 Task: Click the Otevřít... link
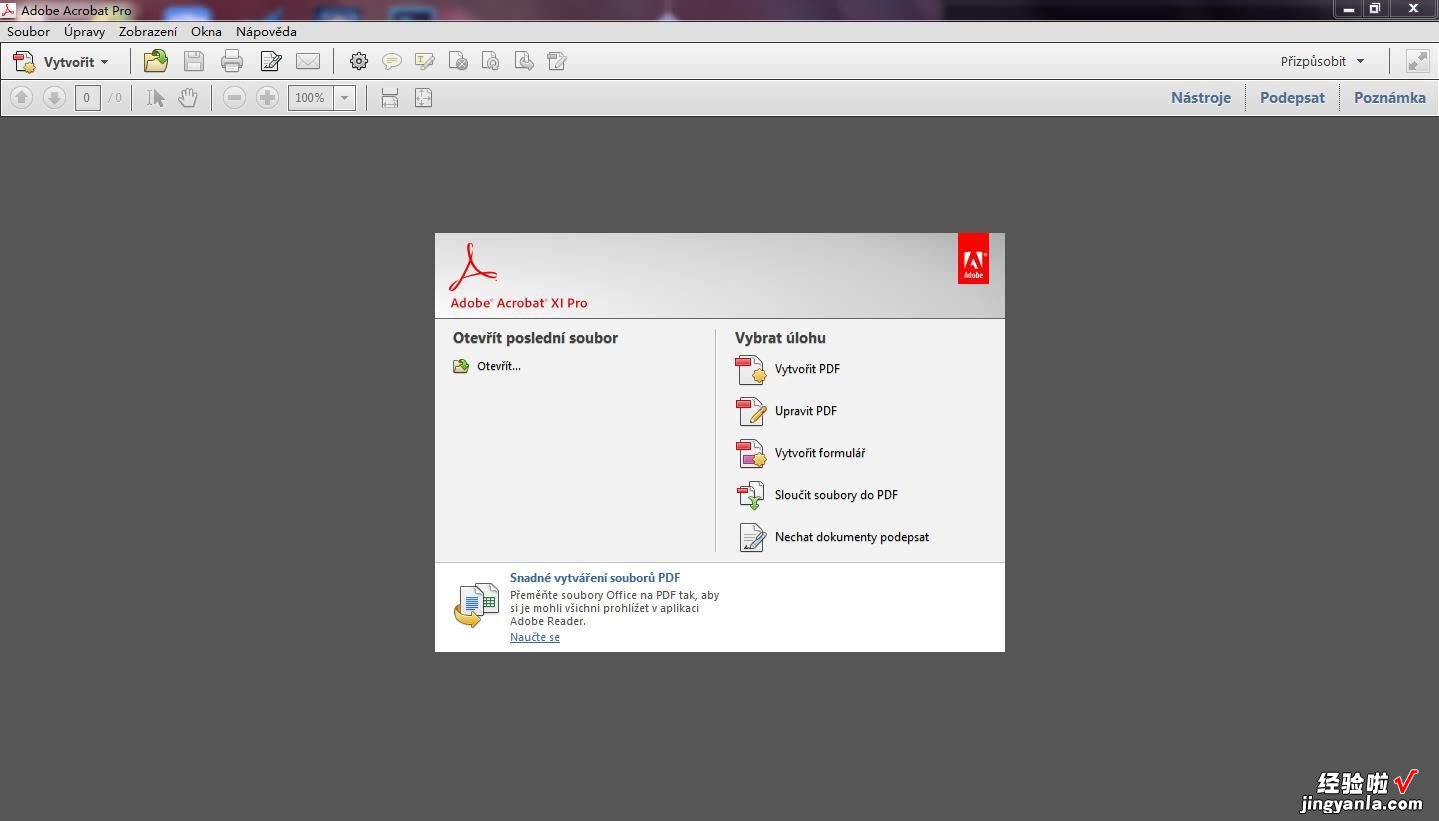click(x=499, y=366)
